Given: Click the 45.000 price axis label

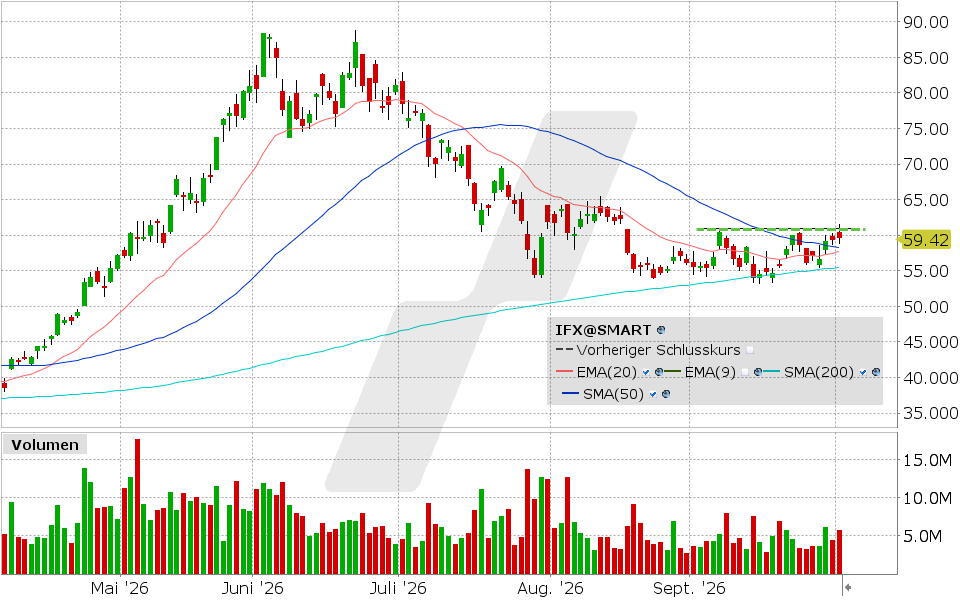Looking at the screenshot, I should pos(931,342).
